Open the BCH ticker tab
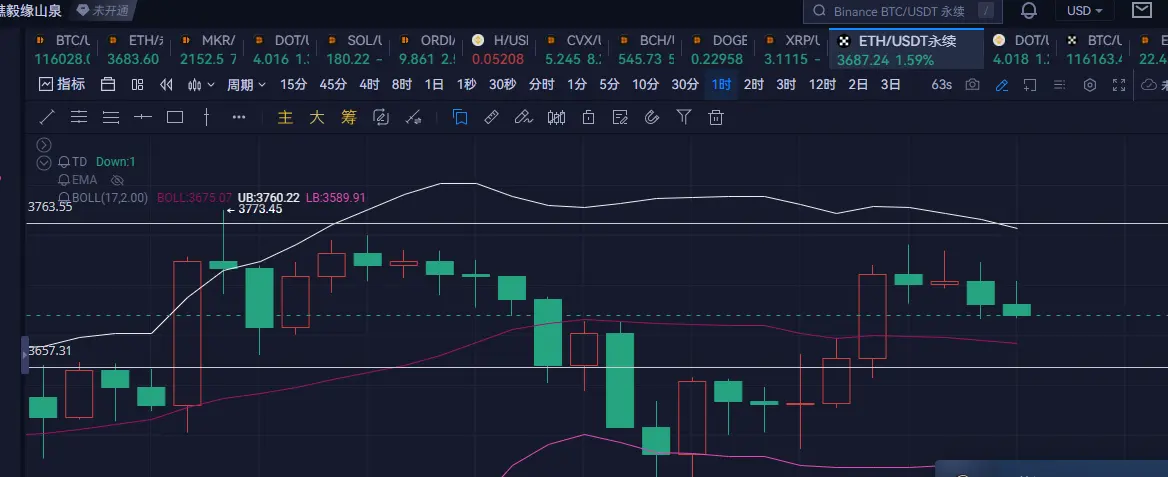 [646, 50]
